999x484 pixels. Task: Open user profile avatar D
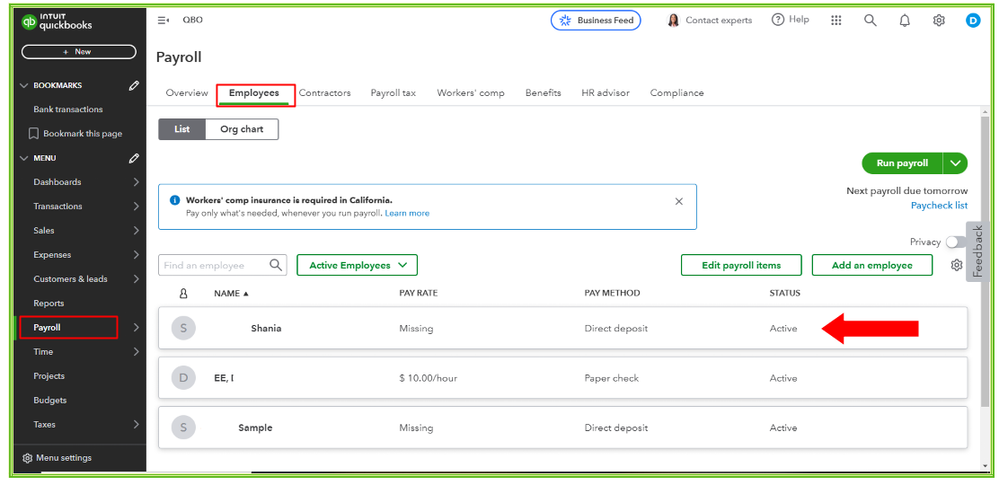(x=973, y=20)
